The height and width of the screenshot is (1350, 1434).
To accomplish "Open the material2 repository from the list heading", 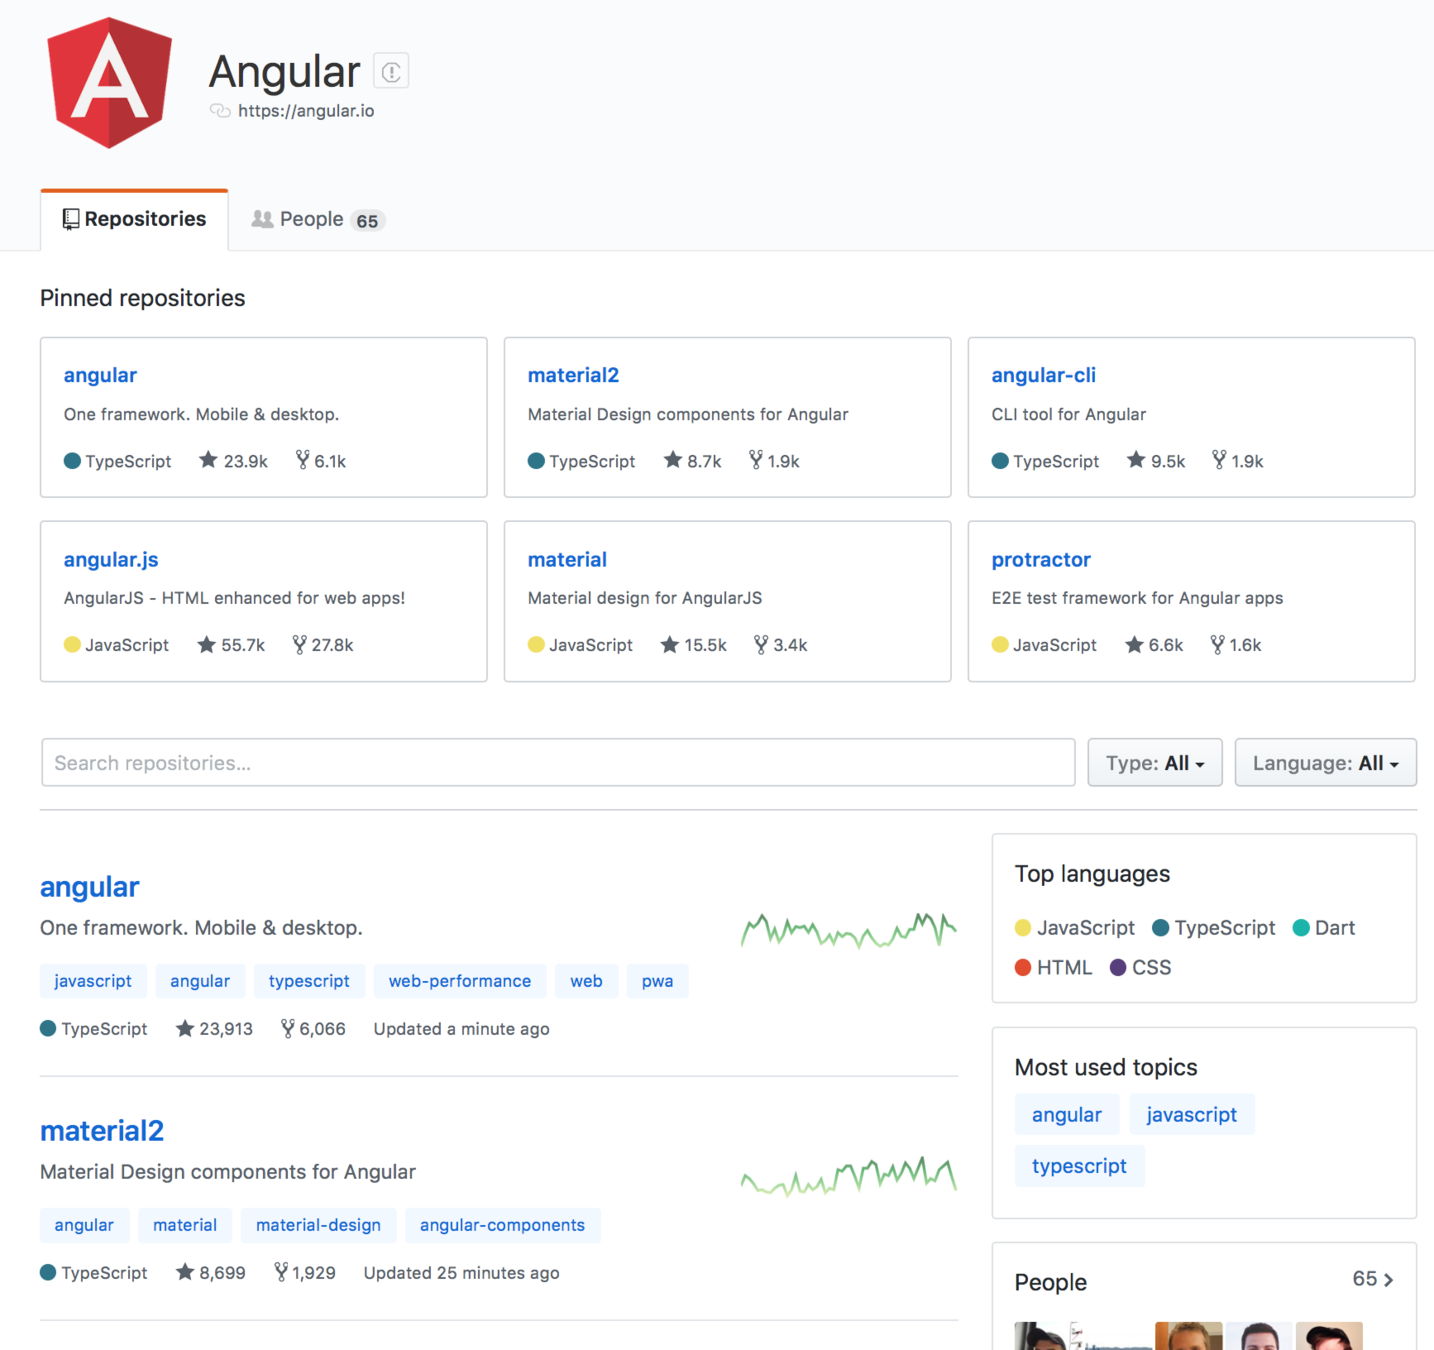I will (102, 1131).
